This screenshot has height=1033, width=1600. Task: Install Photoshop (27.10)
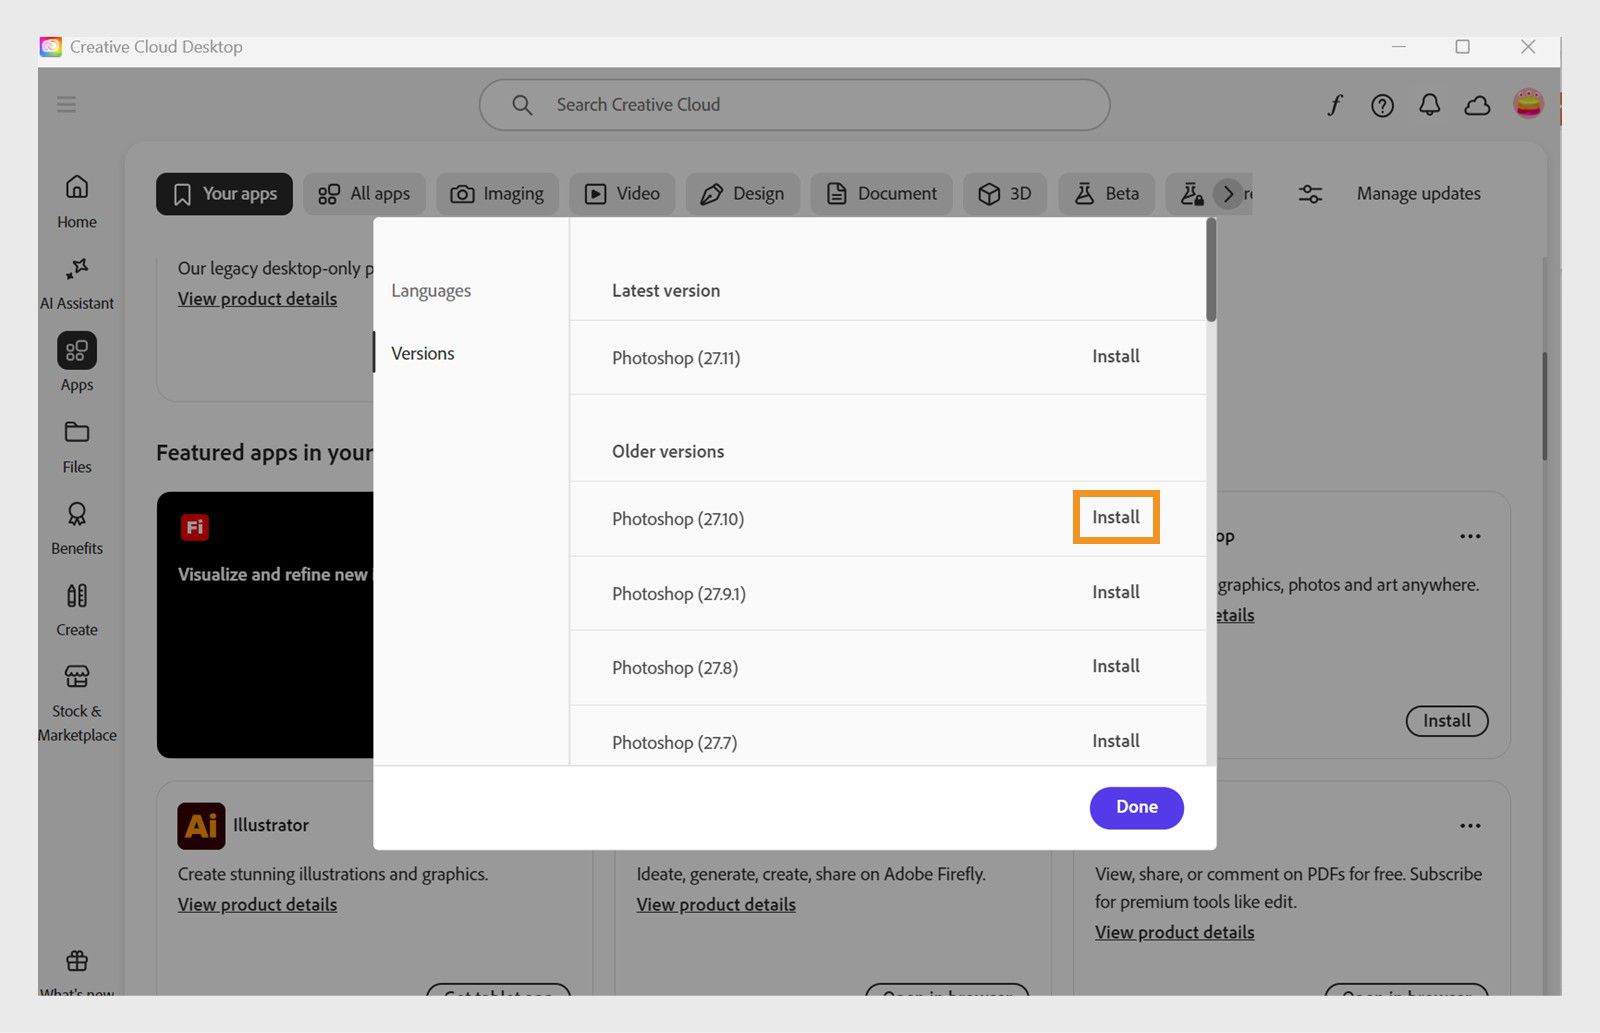(x=1116, y=517)
